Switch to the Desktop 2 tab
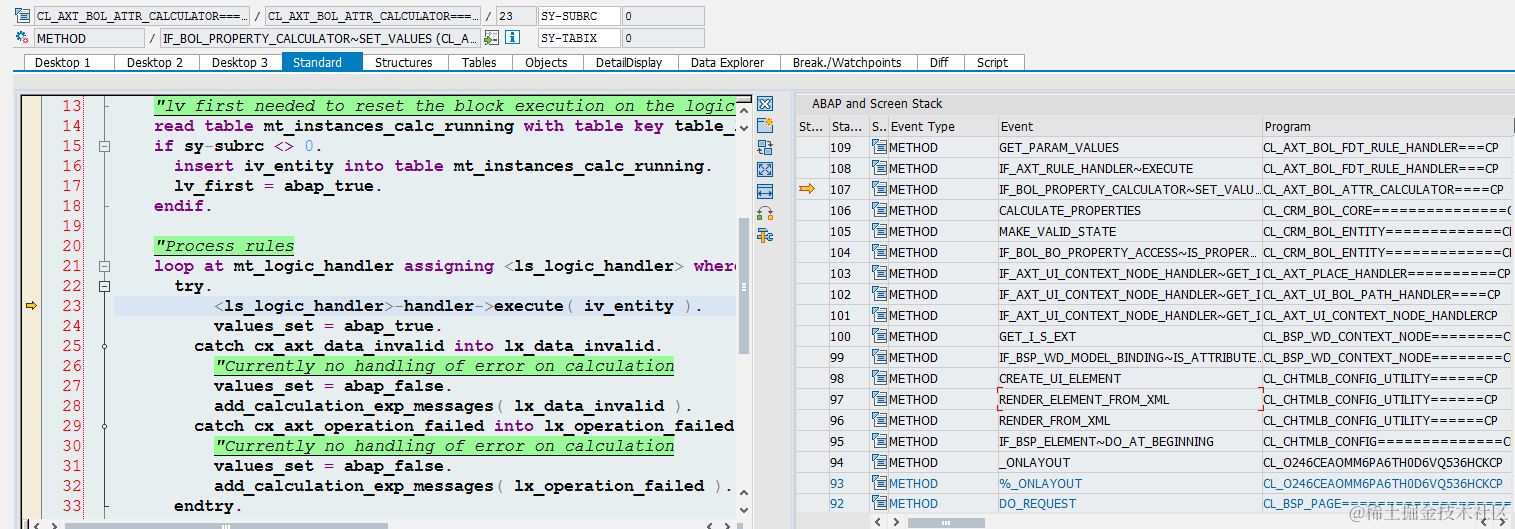 pos(156,62)
